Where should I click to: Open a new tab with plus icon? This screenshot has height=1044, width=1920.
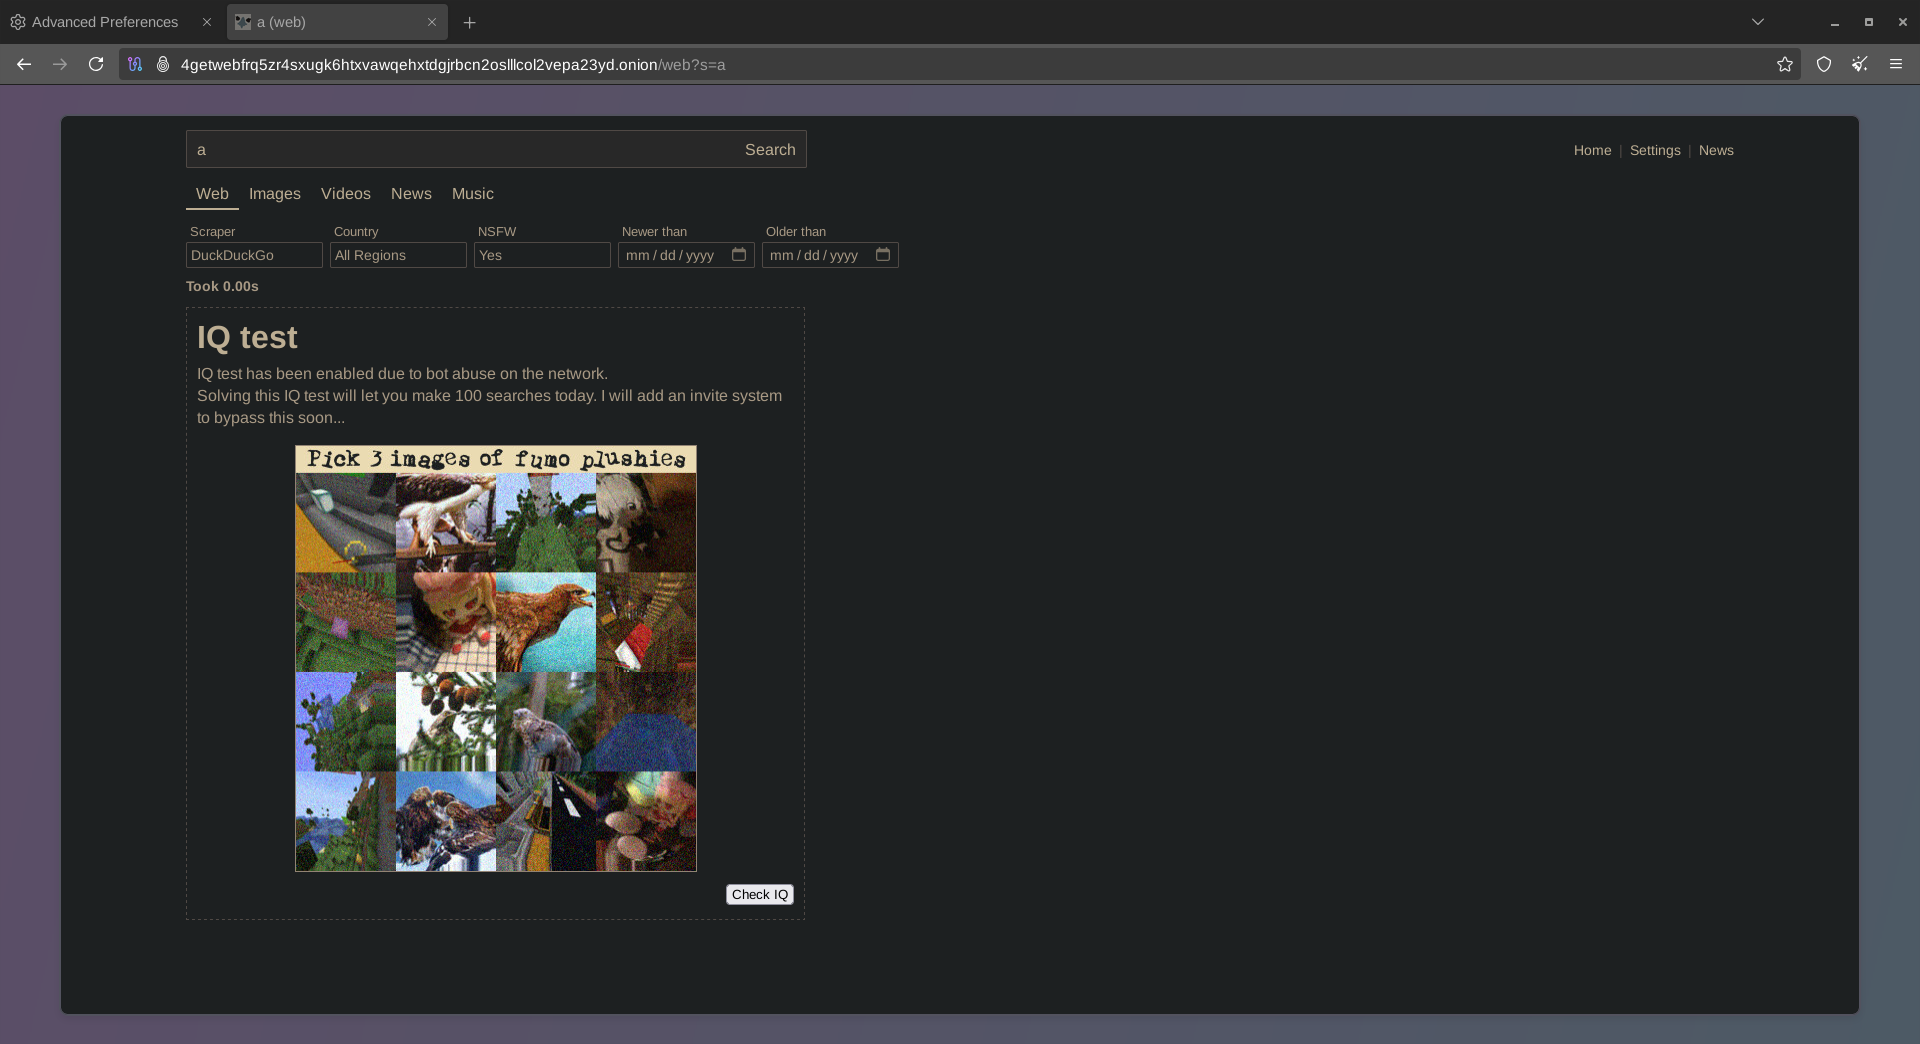pos(470,22)
